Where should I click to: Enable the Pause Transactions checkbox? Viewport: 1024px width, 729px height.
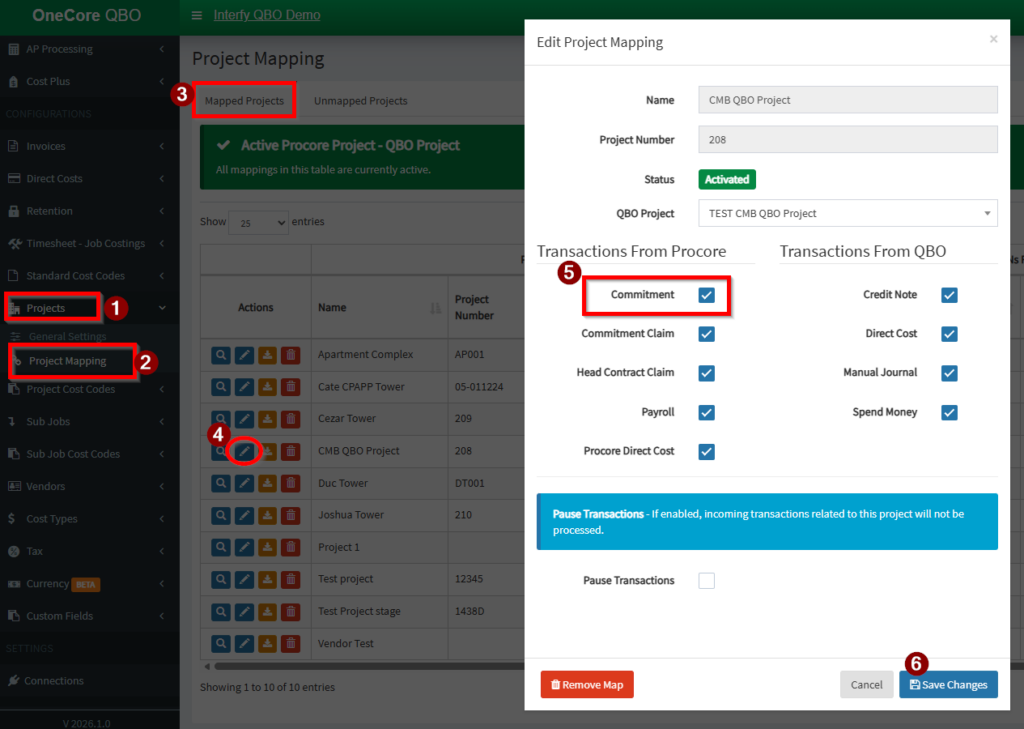point(706,581)
